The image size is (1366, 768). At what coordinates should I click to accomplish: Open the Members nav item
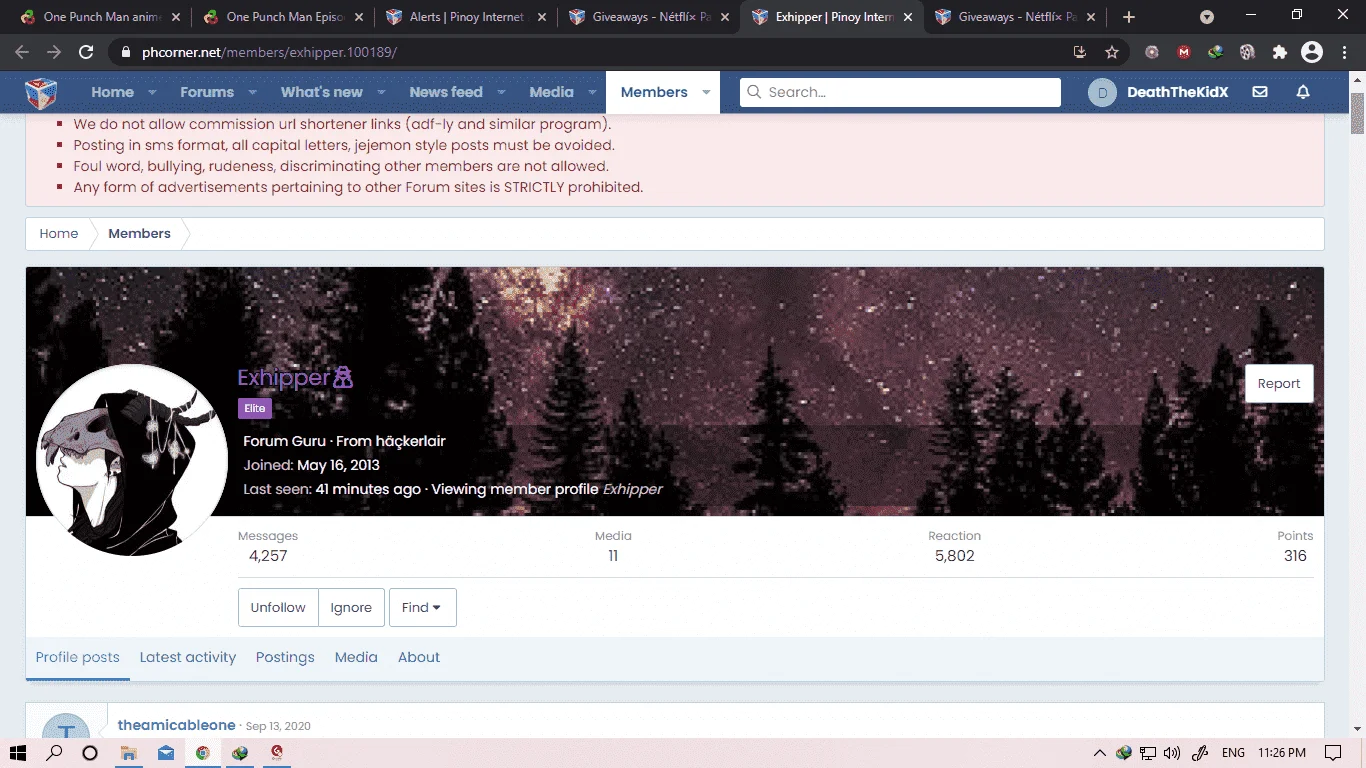click(x=654, y=92)
